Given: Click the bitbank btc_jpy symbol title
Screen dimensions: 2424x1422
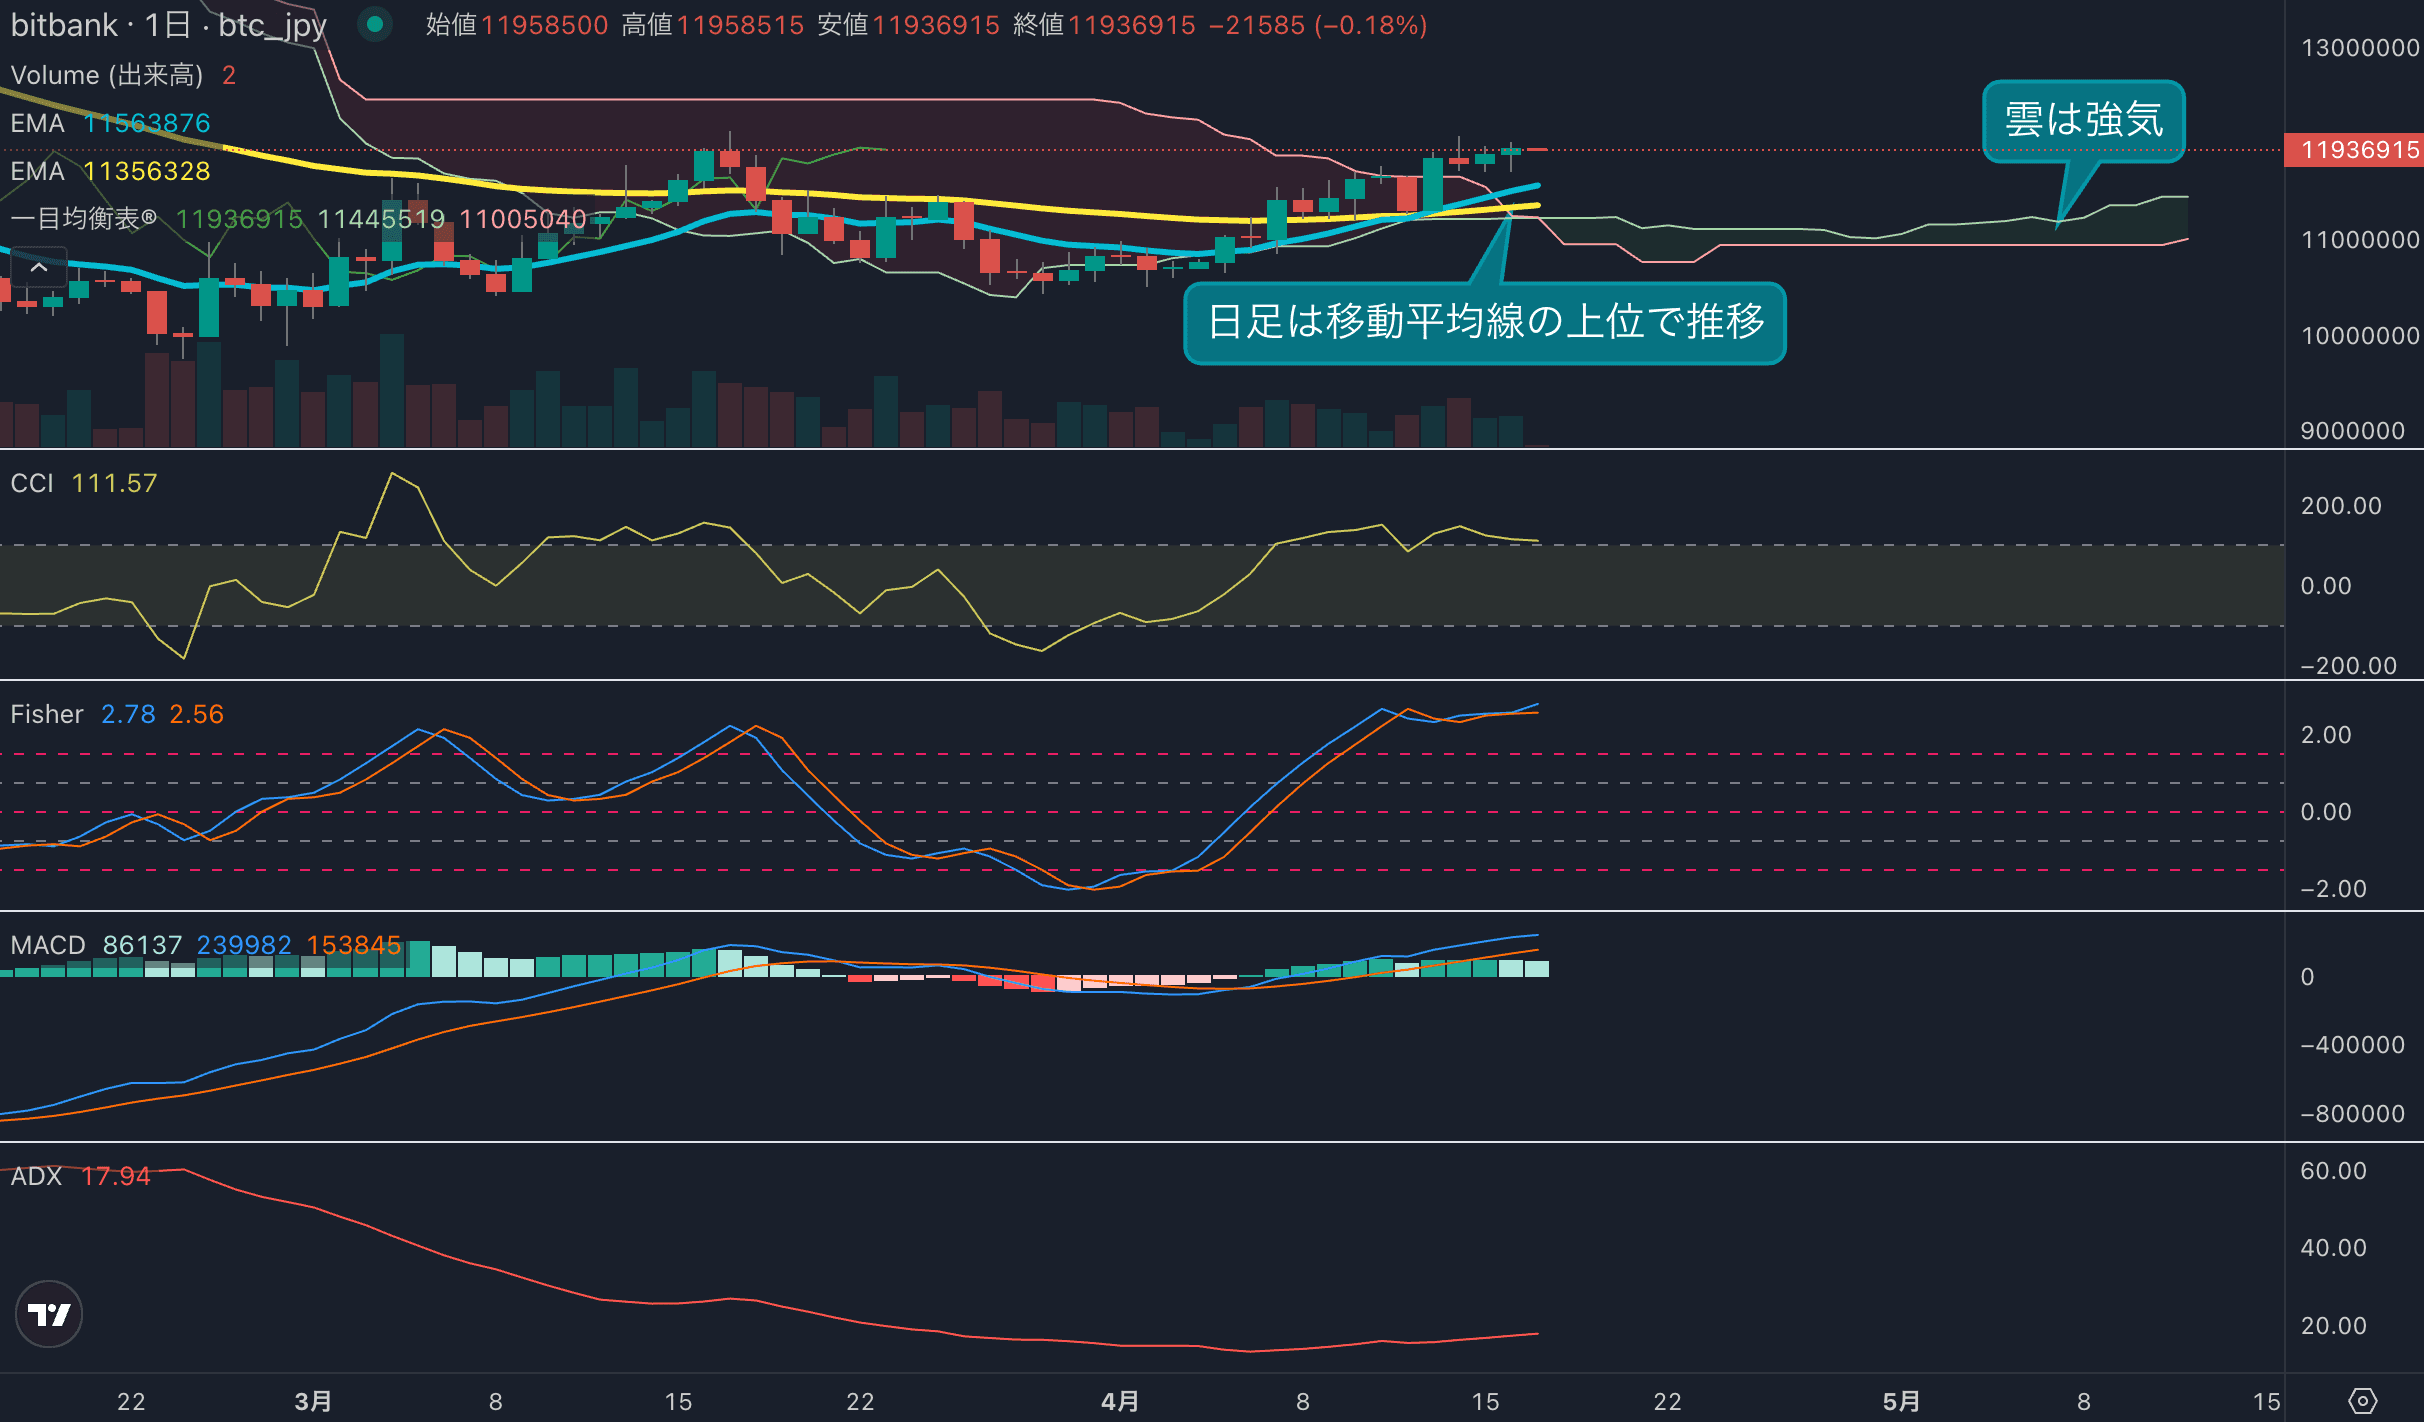Looking at the screenshot, I should [x=168, y=25].
